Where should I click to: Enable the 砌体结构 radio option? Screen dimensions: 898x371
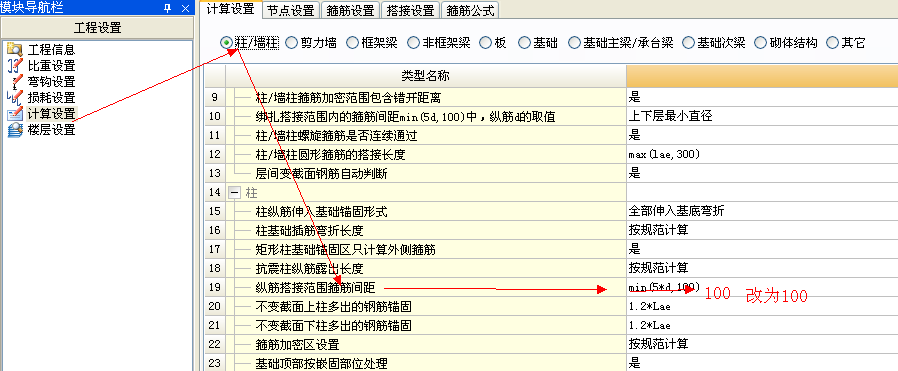point(761,42)
